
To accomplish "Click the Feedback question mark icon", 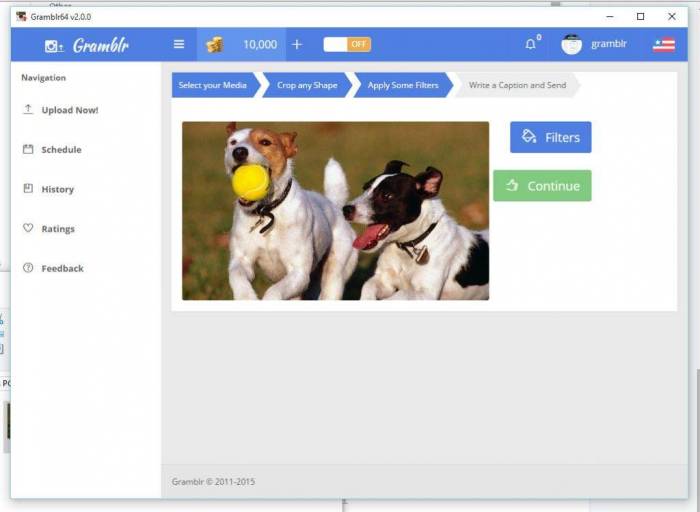I will [x=28, y=268].
